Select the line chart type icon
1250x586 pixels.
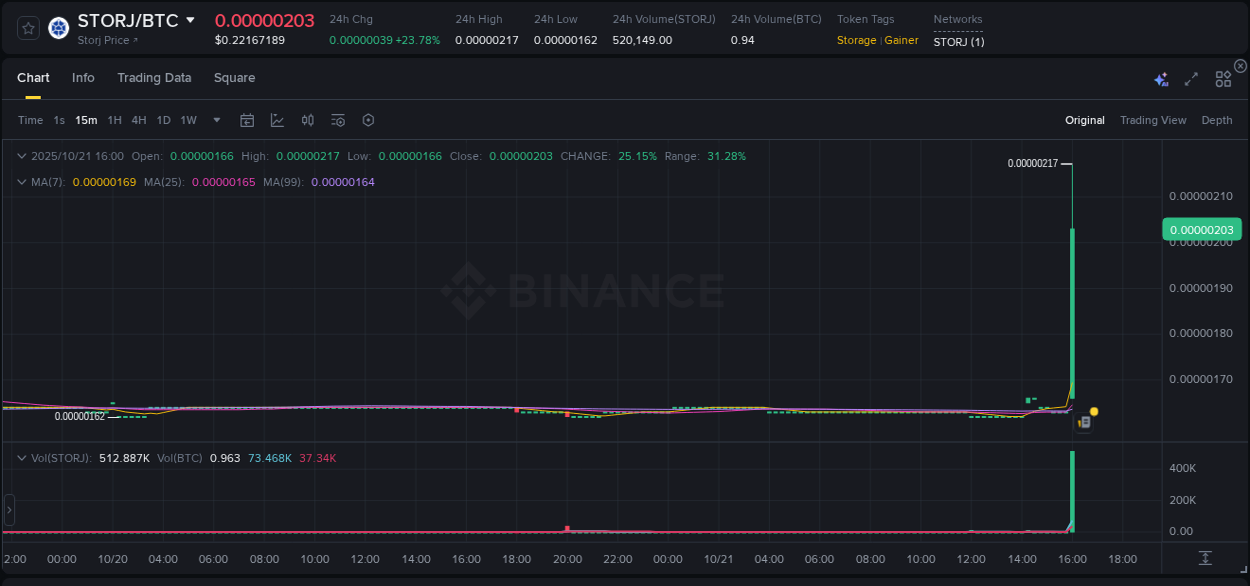pos(277,120)
